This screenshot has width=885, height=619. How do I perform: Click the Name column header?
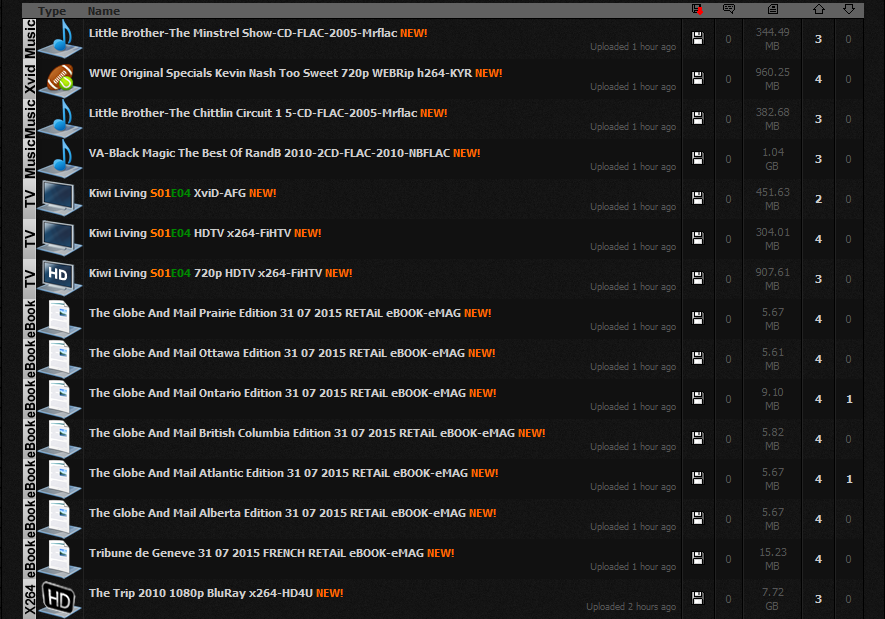click(x=104, y=11)
